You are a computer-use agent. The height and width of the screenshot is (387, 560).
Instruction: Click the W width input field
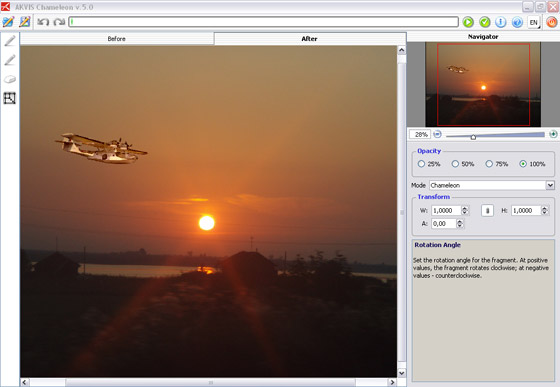[x=446, y=211]
